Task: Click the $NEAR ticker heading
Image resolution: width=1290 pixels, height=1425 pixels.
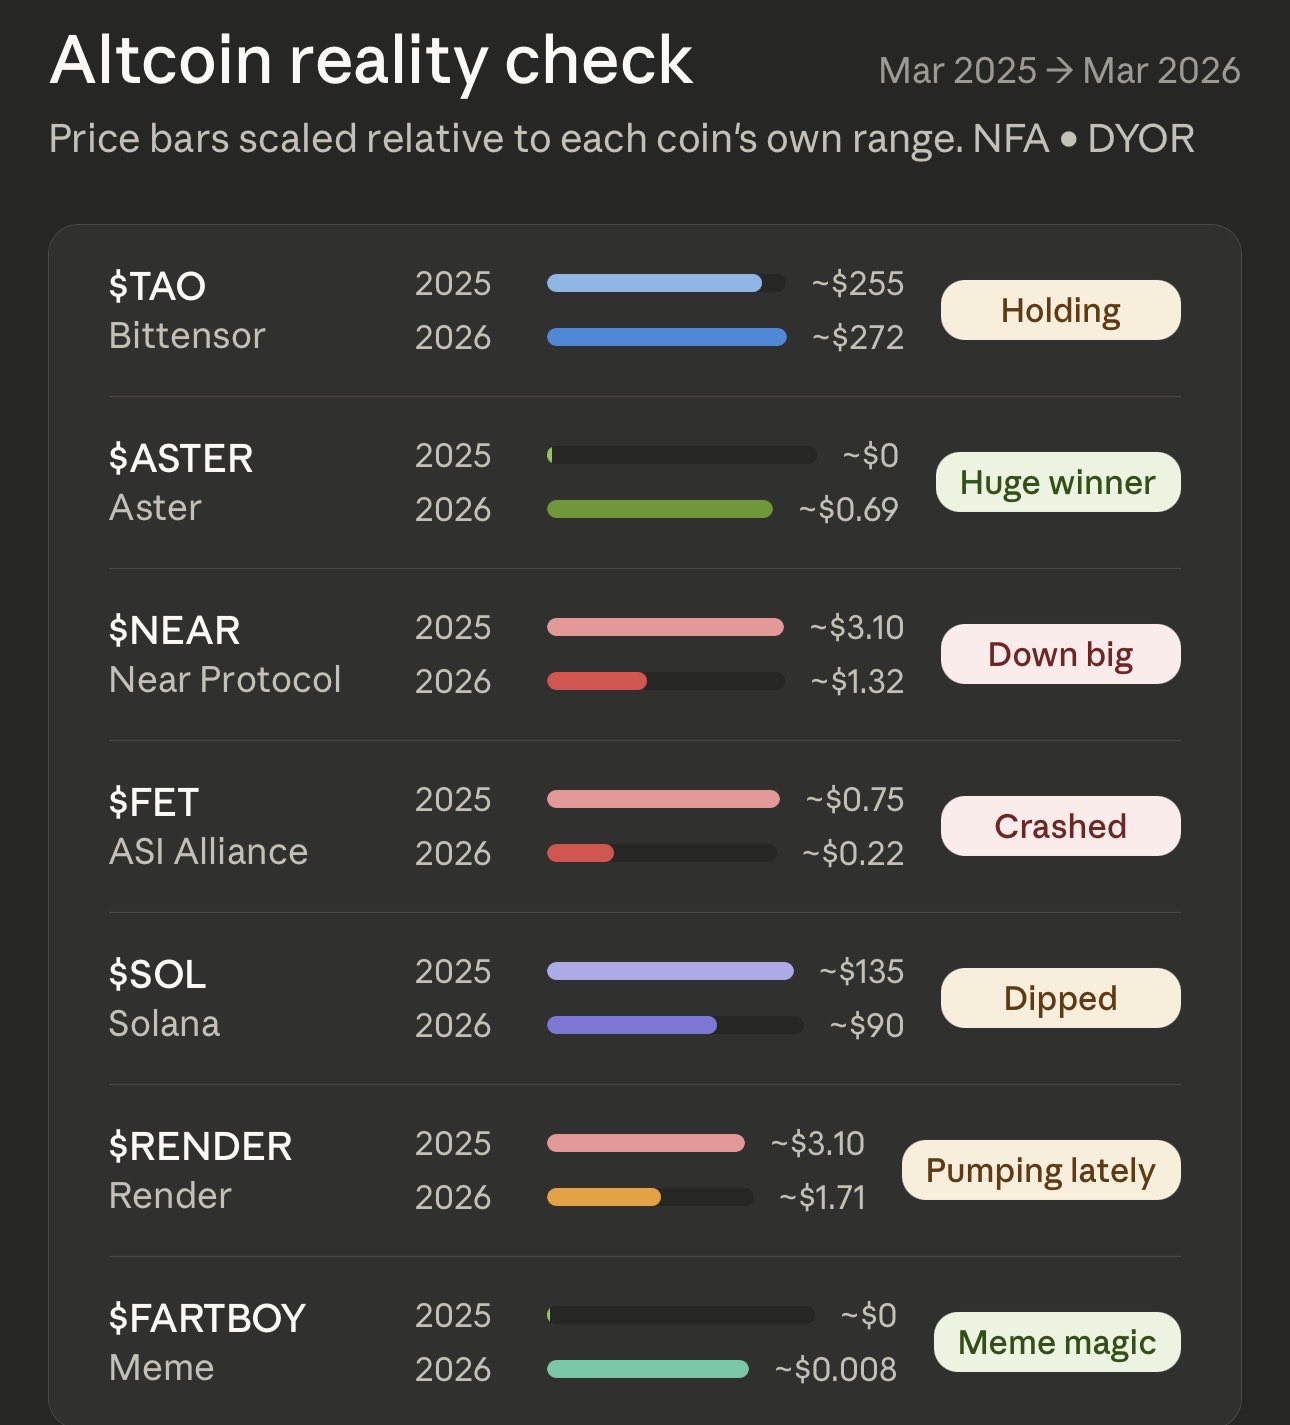Action: tap(175, 630)
